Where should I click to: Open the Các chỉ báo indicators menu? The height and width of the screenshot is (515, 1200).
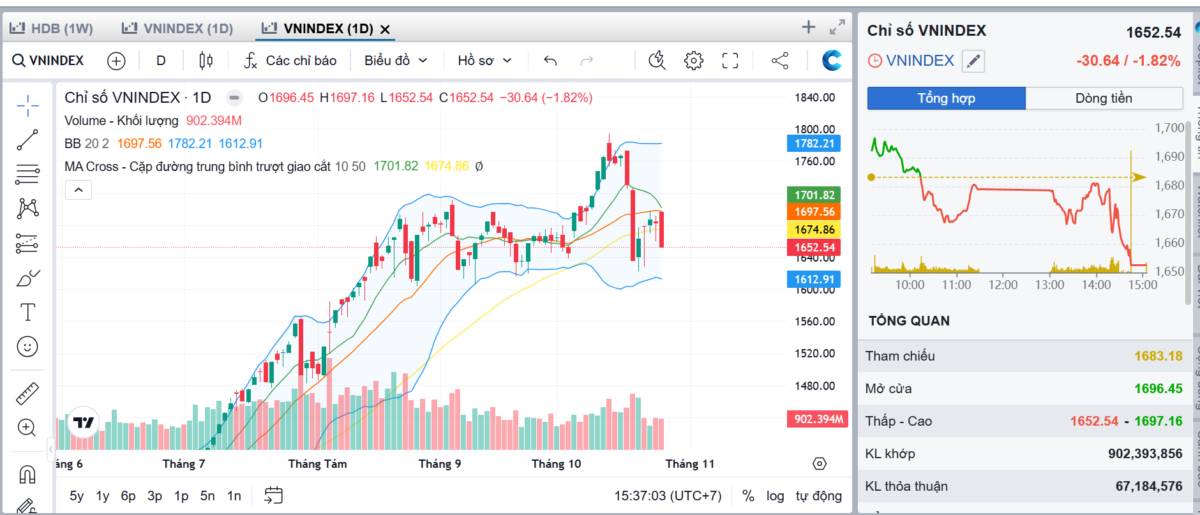click(290, 61)
